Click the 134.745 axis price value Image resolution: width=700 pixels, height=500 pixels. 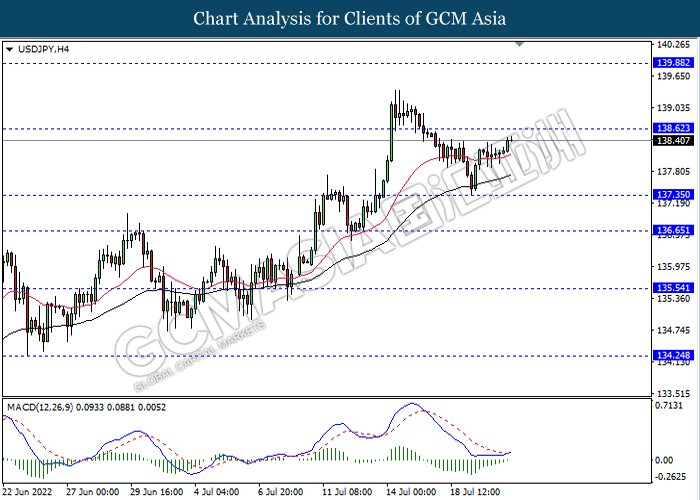[673, 330]
